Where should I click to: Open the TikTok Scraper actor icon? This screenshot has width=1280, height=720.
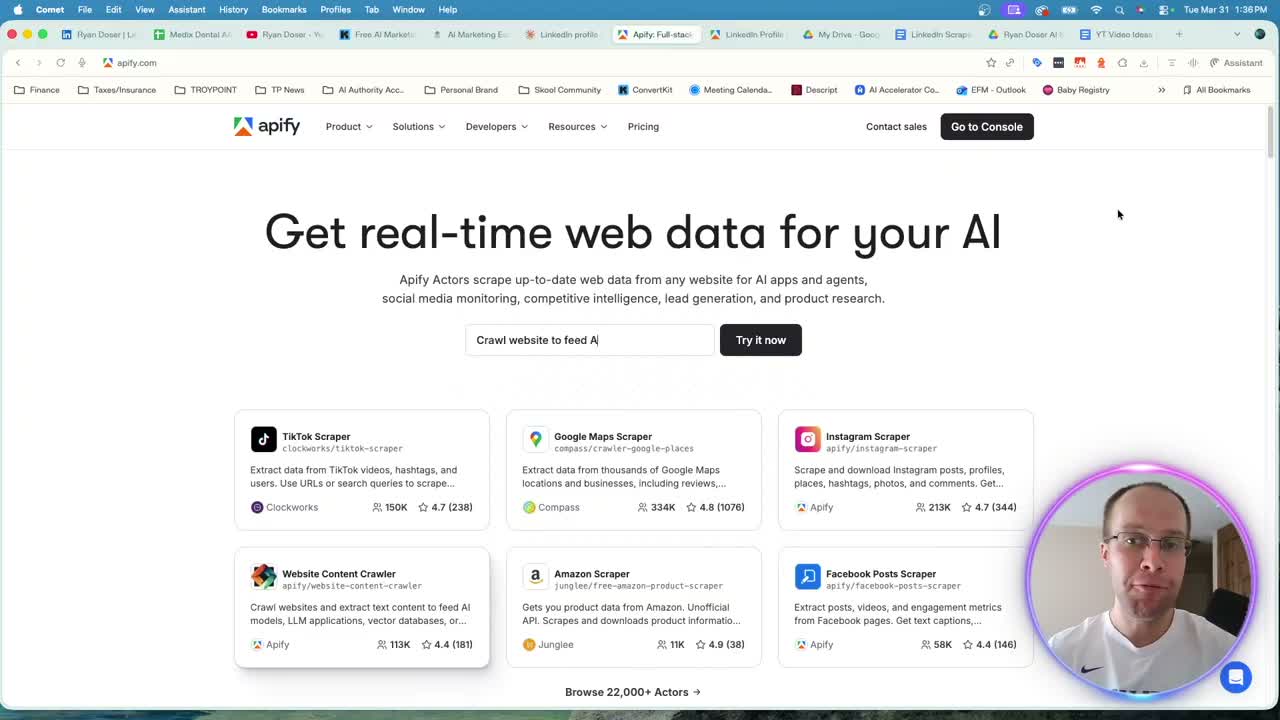click(263, 439)
